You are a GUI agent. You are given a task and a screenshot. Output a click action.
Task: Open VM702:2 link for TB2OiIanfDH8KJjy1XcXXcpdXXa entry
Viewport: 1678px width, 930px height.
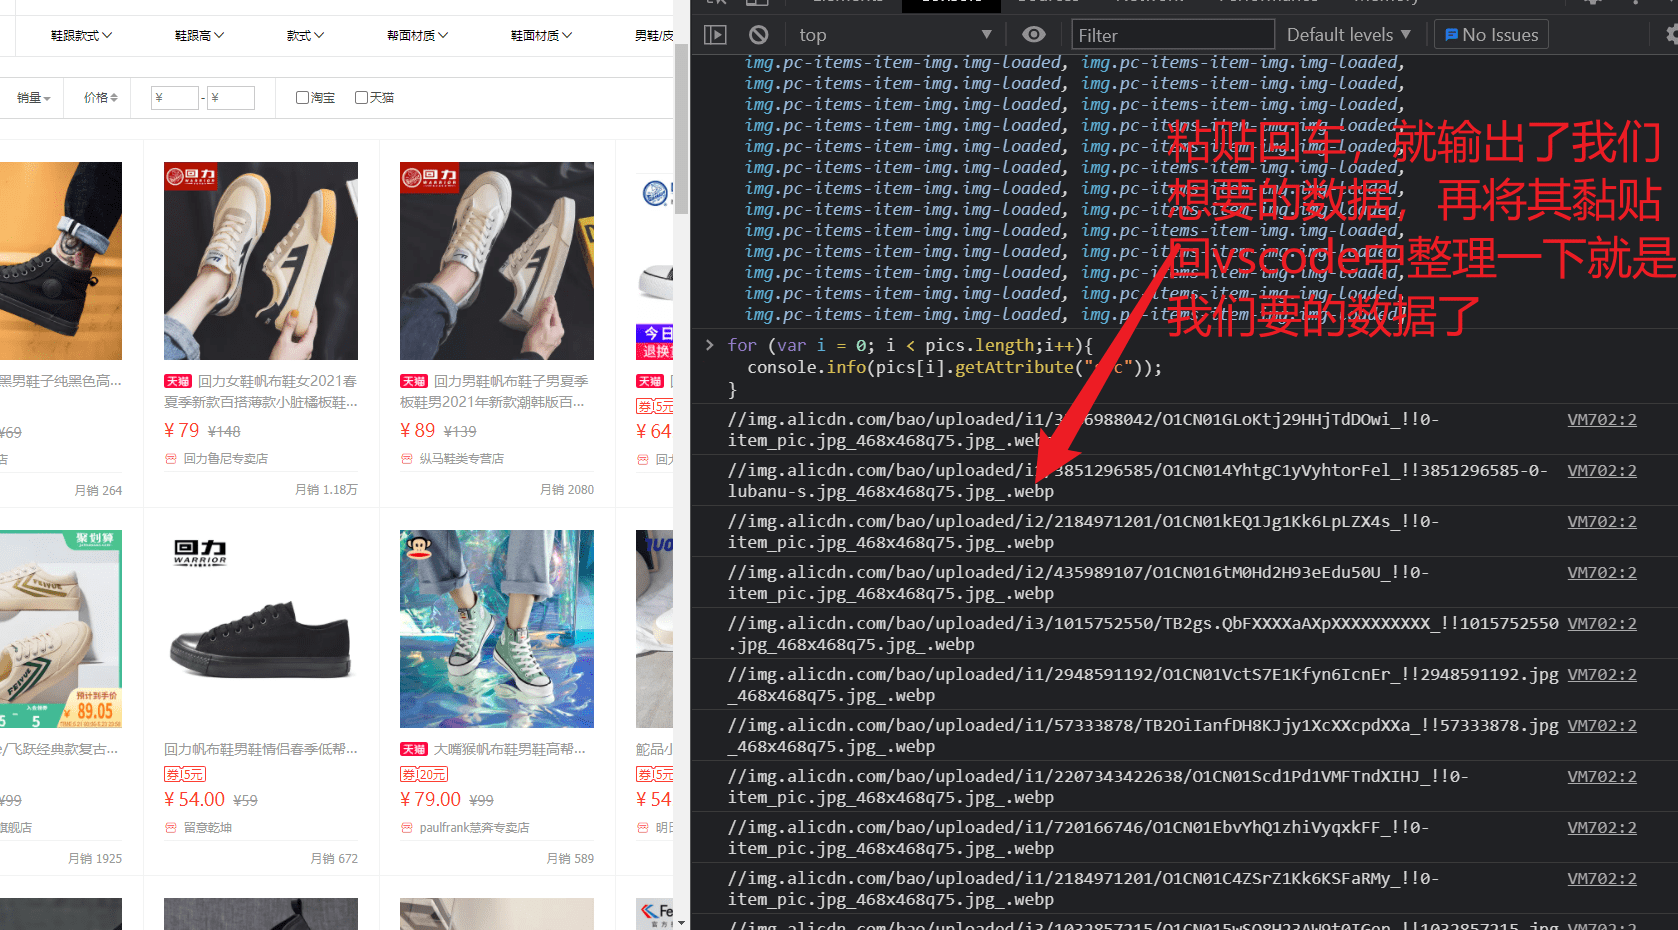point(1602,726)
